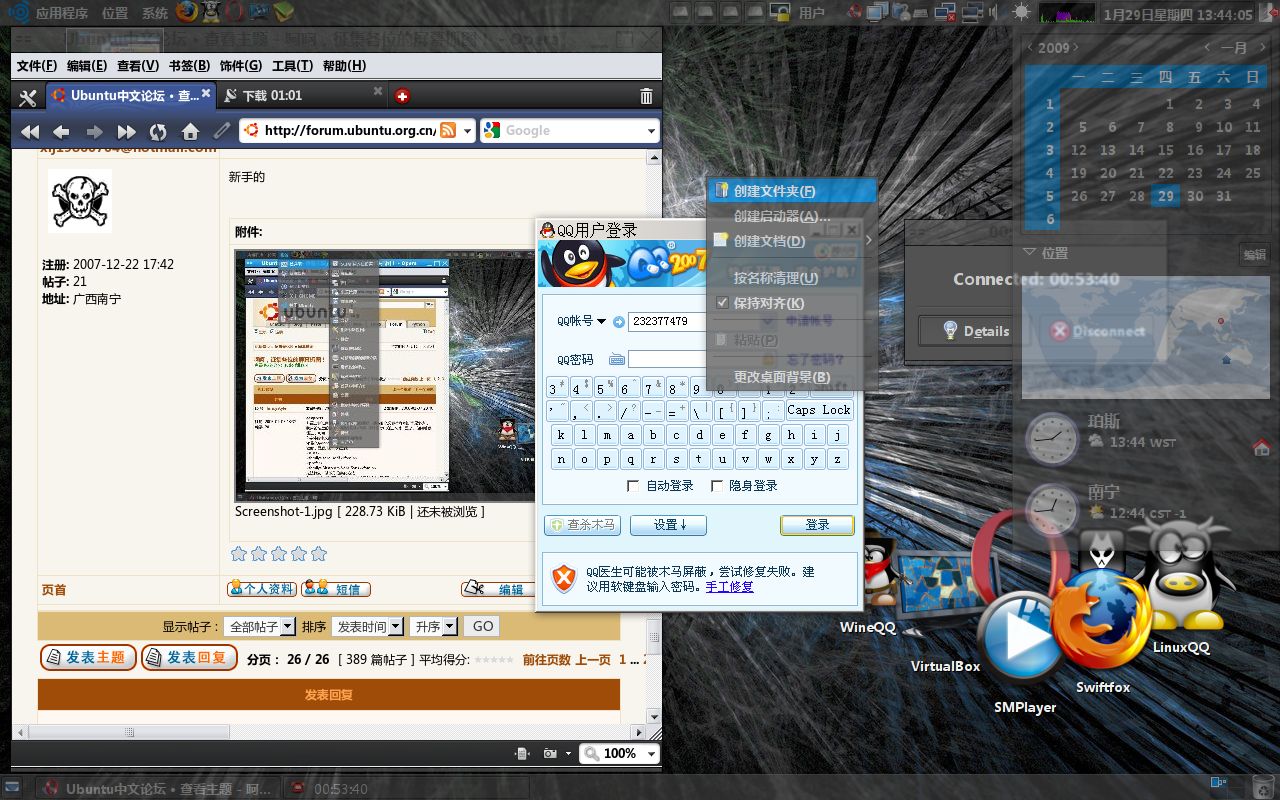Click the QQ帐号 number input field
The image size is (1280, 800).
(x=668, y=322)
